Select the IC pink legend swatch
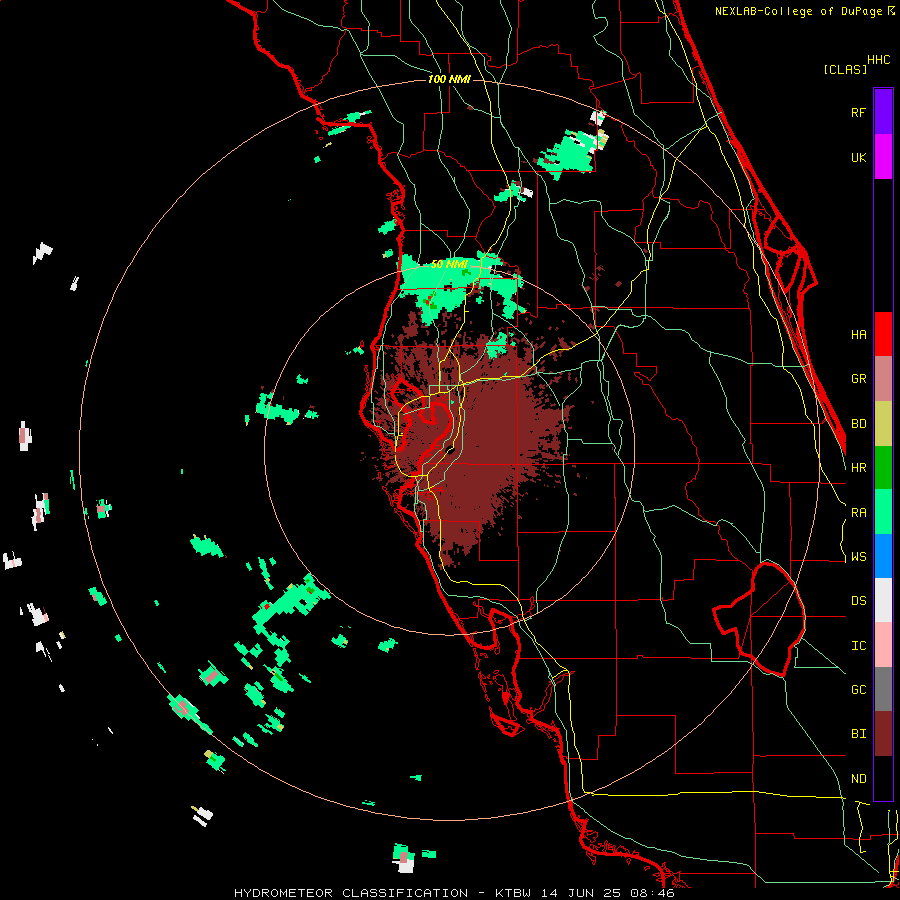Screen dimensions: 900x900 point(883,645)
